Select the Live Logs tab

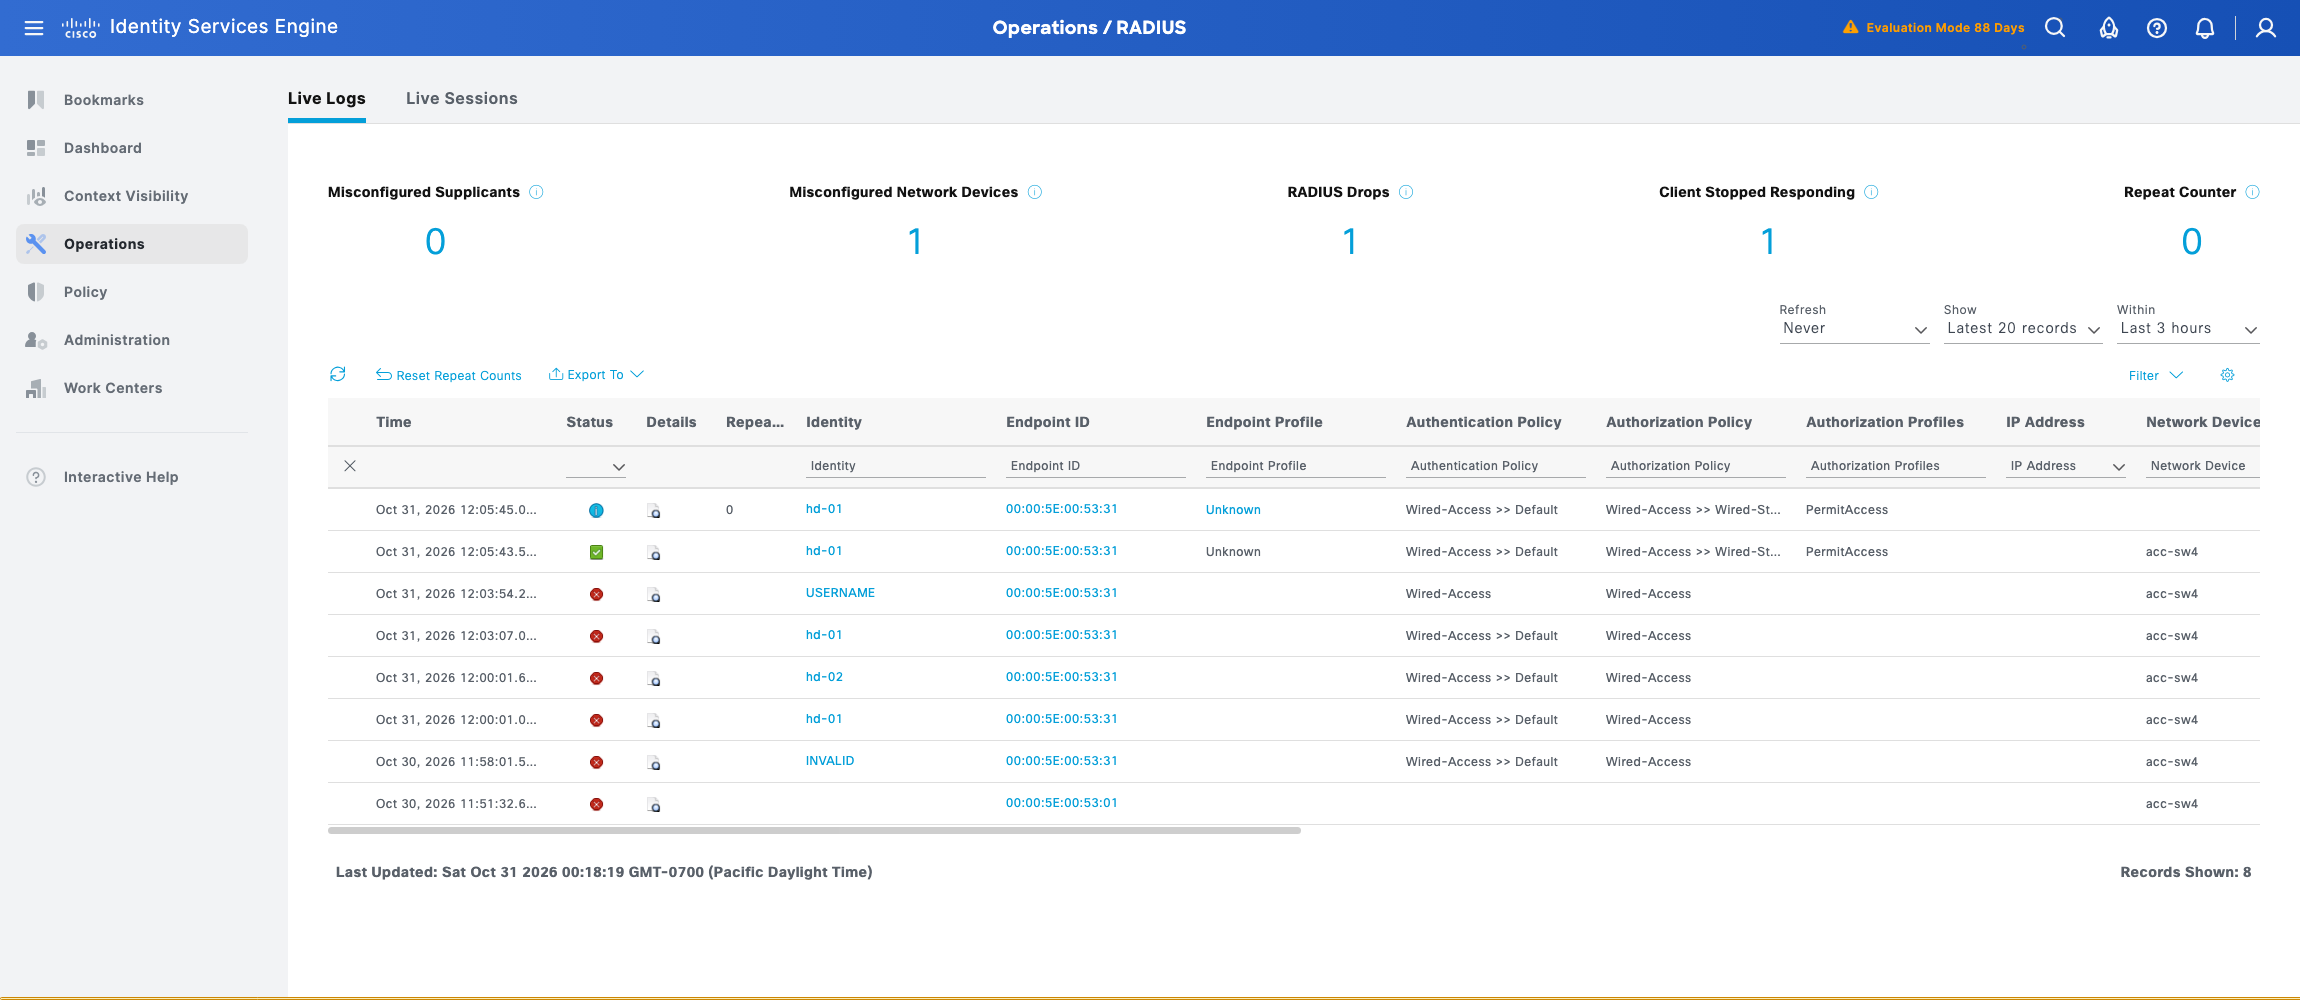click(x=327, y=98)
